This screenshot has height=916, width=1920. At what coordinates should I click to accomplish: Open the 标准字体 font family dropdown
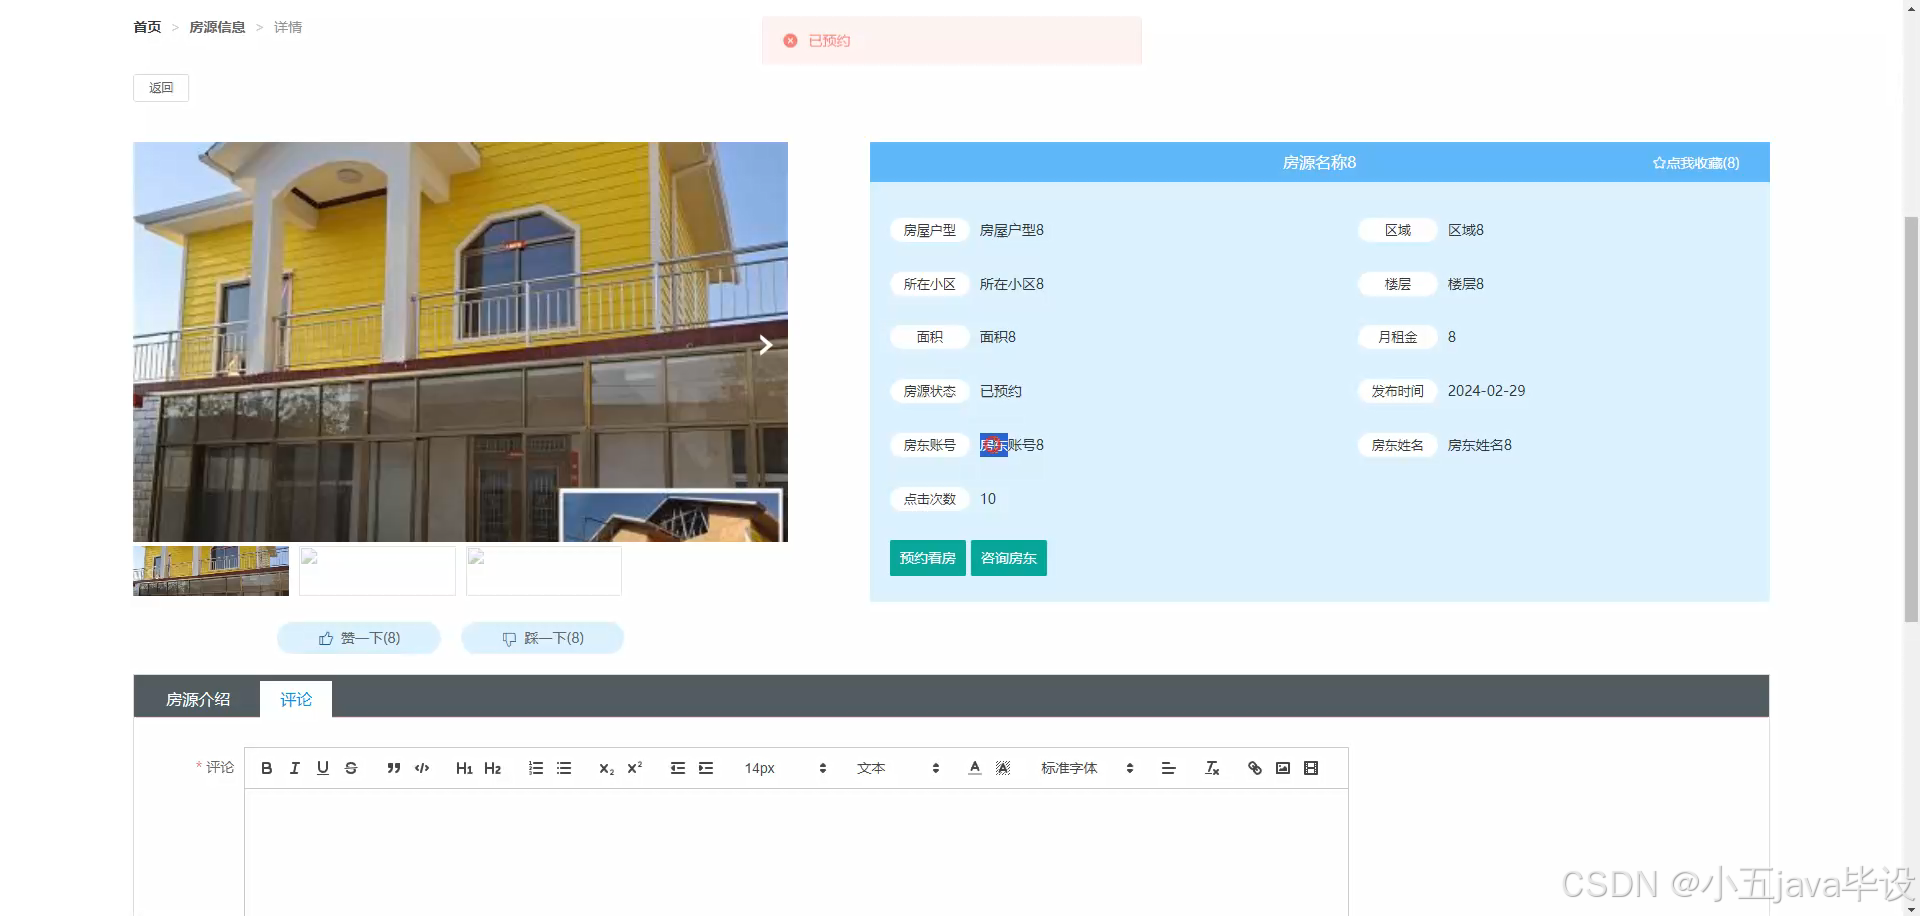point(1086,768)
